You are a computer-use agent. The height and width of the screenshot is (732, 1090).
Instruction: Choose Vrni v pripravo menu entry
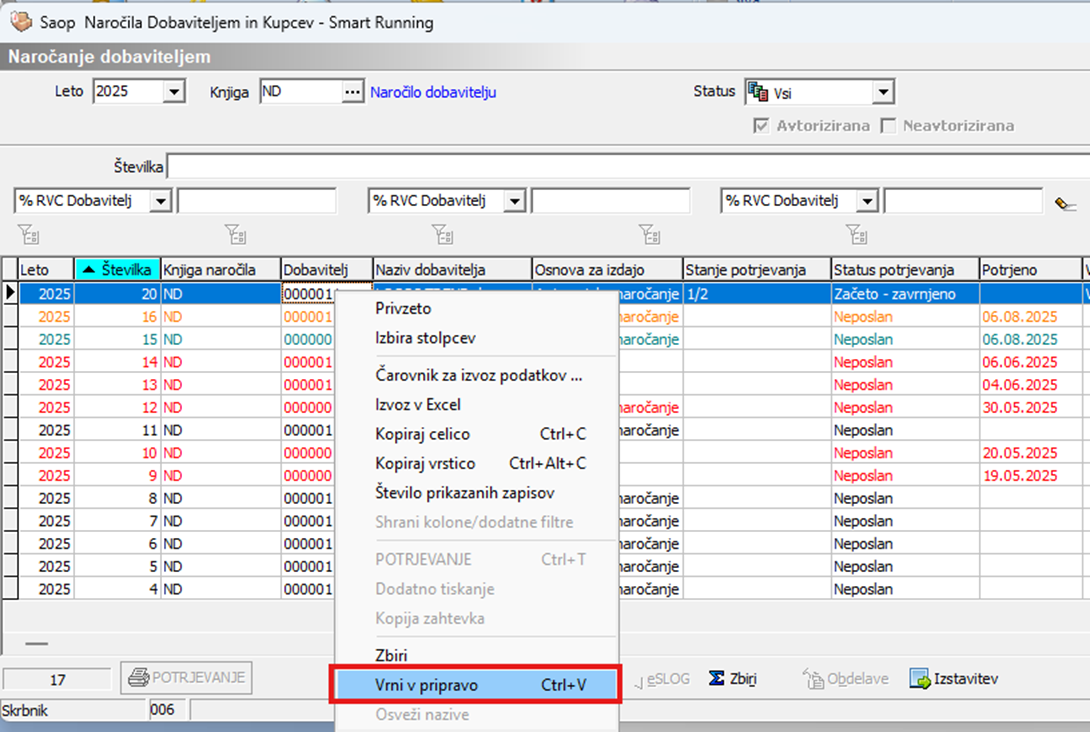(x=476, y=685)
